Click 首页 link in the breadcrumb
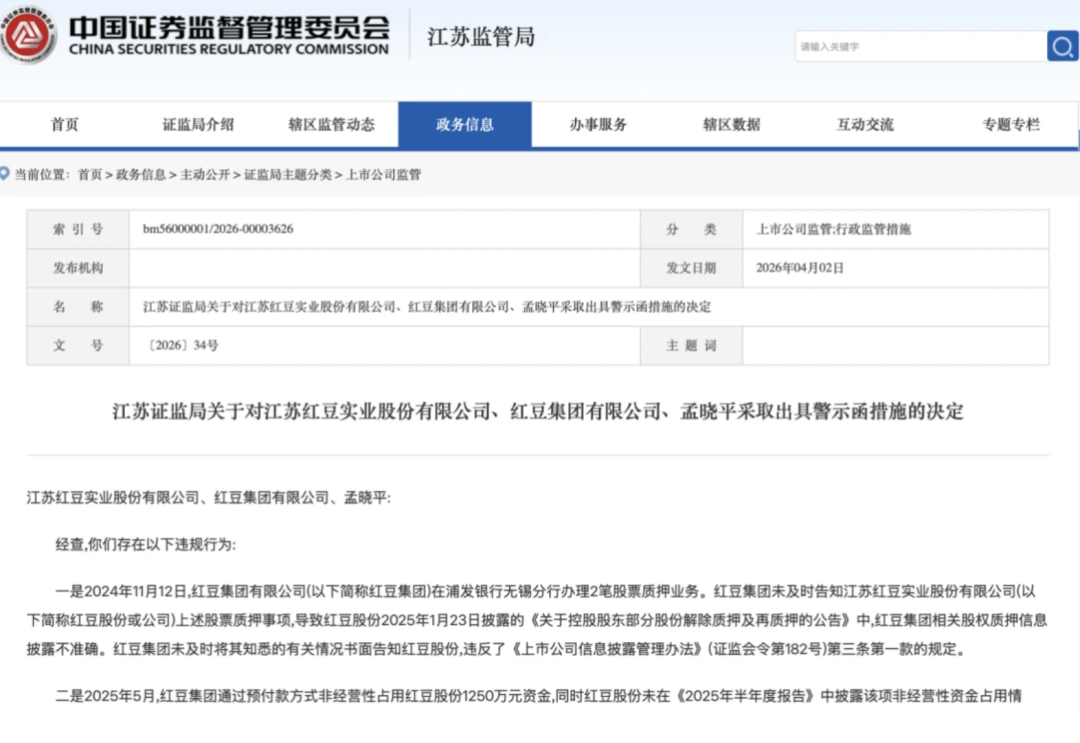Image resolution: width=1080 pixels, height=743 pixels. (90, 175)
